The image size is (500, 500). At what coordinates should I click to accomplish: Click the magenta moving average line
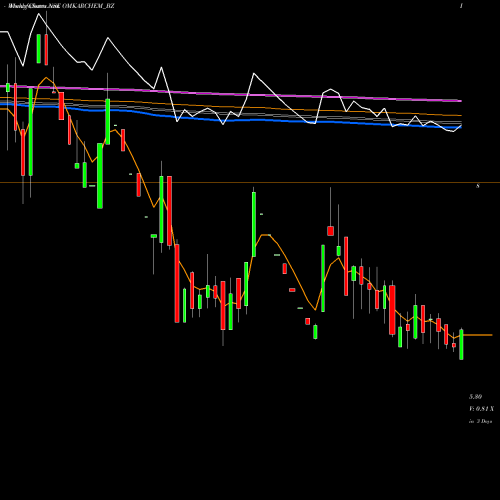[x=233, y=94]
